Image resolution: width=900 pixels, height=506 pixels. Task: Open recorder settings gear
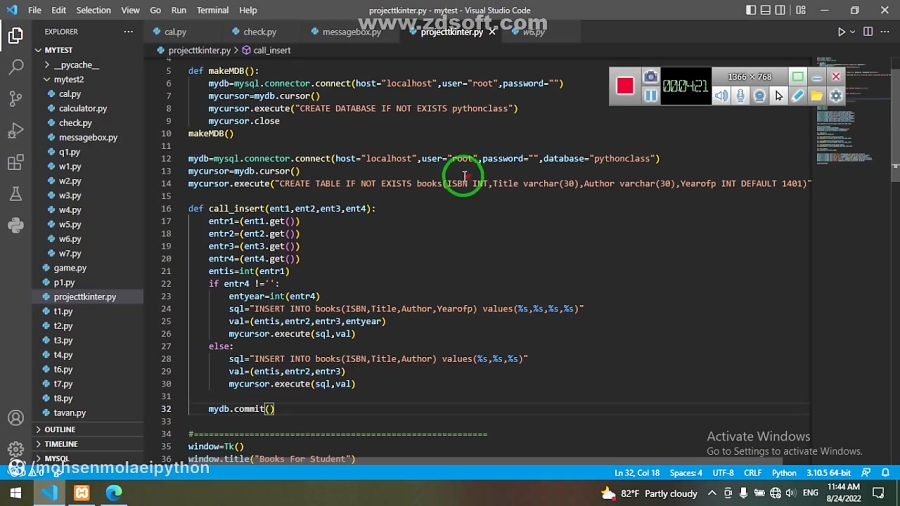click(x=836, y=96)
